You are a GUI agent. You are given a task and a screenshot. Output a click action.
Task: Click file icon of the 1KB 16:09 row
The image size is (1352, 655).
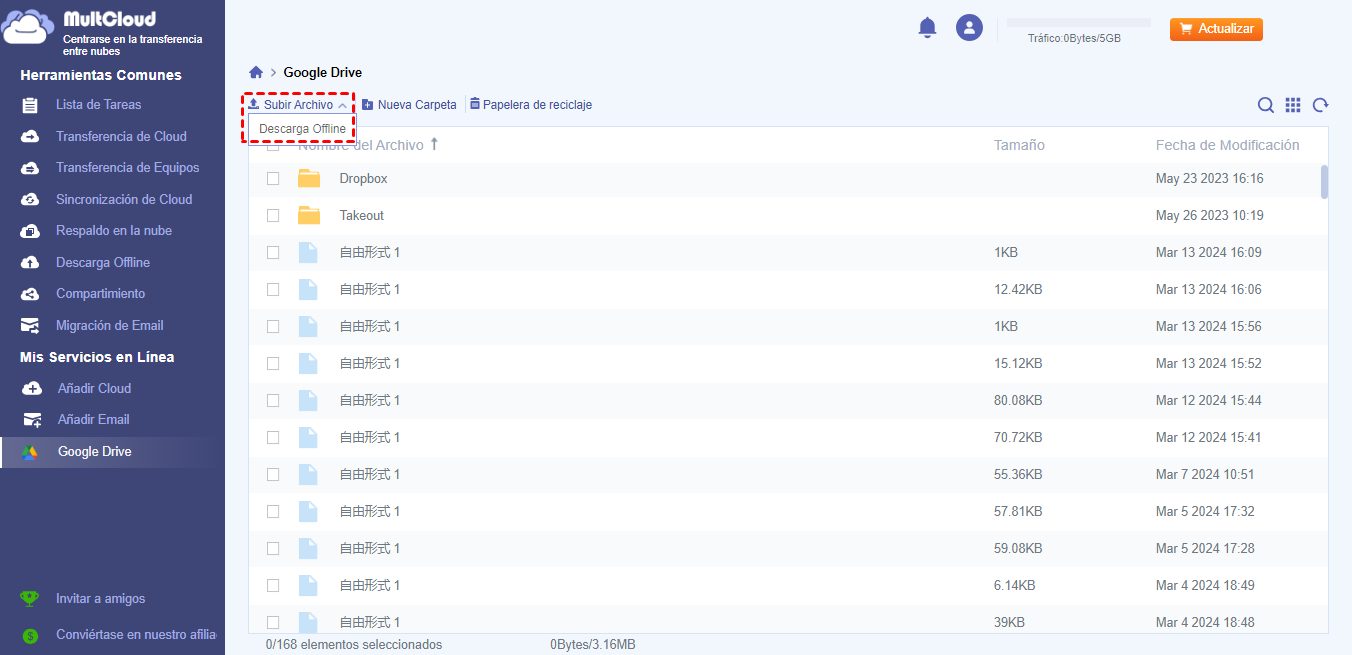[x=308, y=252]
